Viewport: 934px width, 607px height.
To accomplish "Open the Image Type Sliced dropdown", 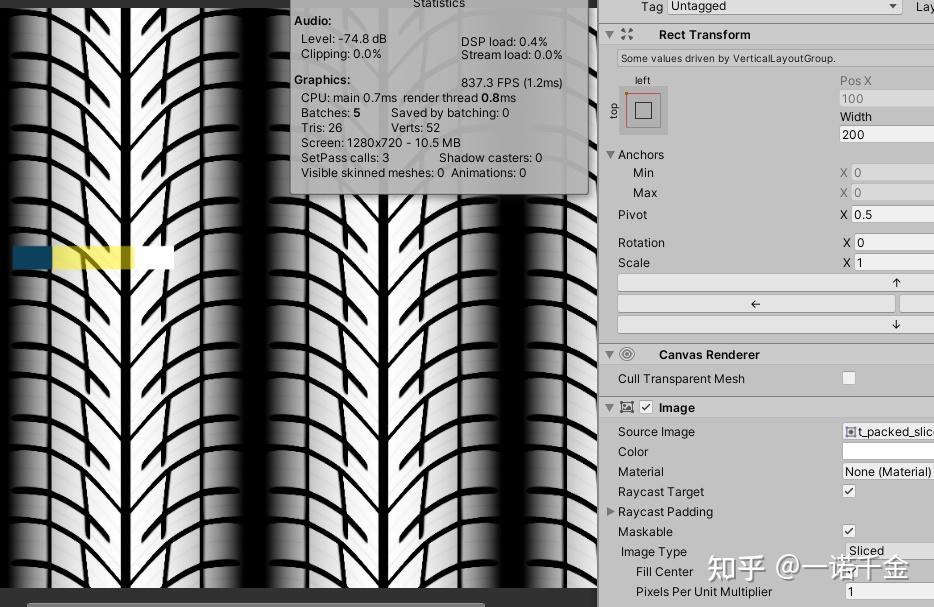I will (885, 551).
